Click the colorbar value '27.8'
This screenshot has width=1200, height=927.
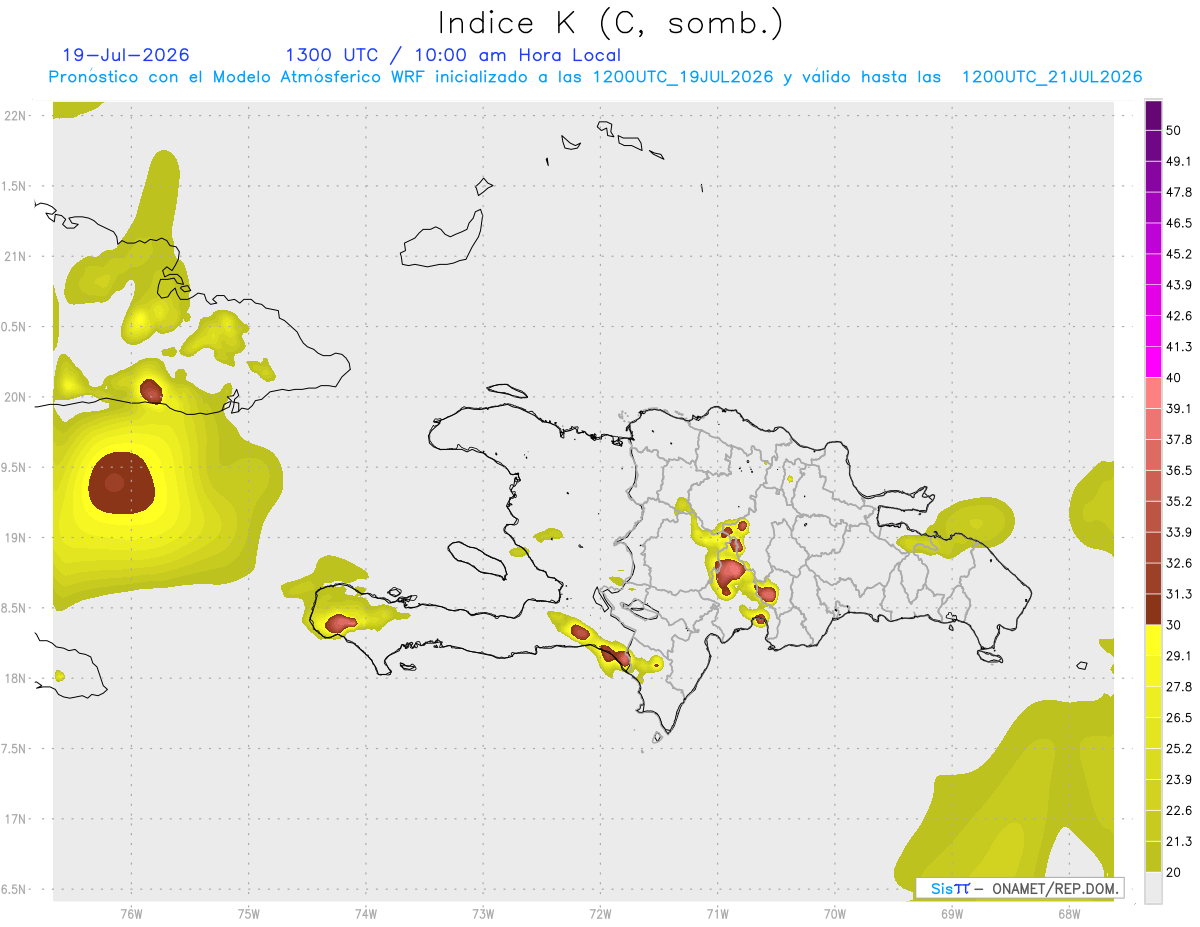point(1178,687)
